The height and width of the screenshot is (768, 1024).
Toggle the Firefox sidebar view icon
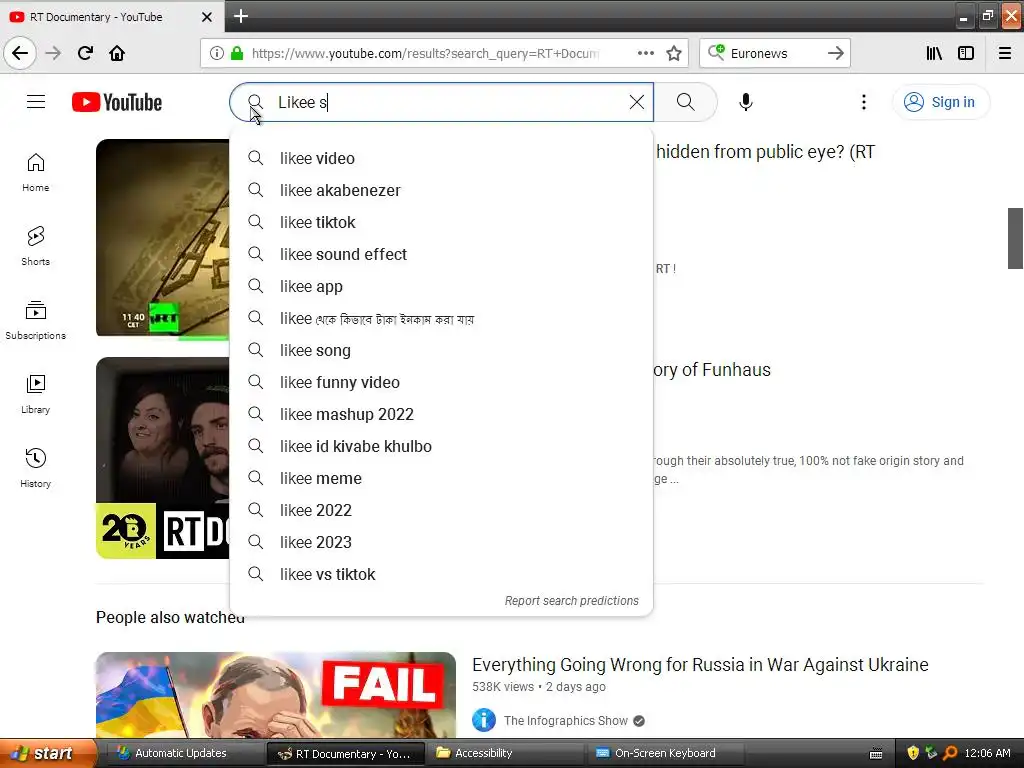[x=966, y=53]
